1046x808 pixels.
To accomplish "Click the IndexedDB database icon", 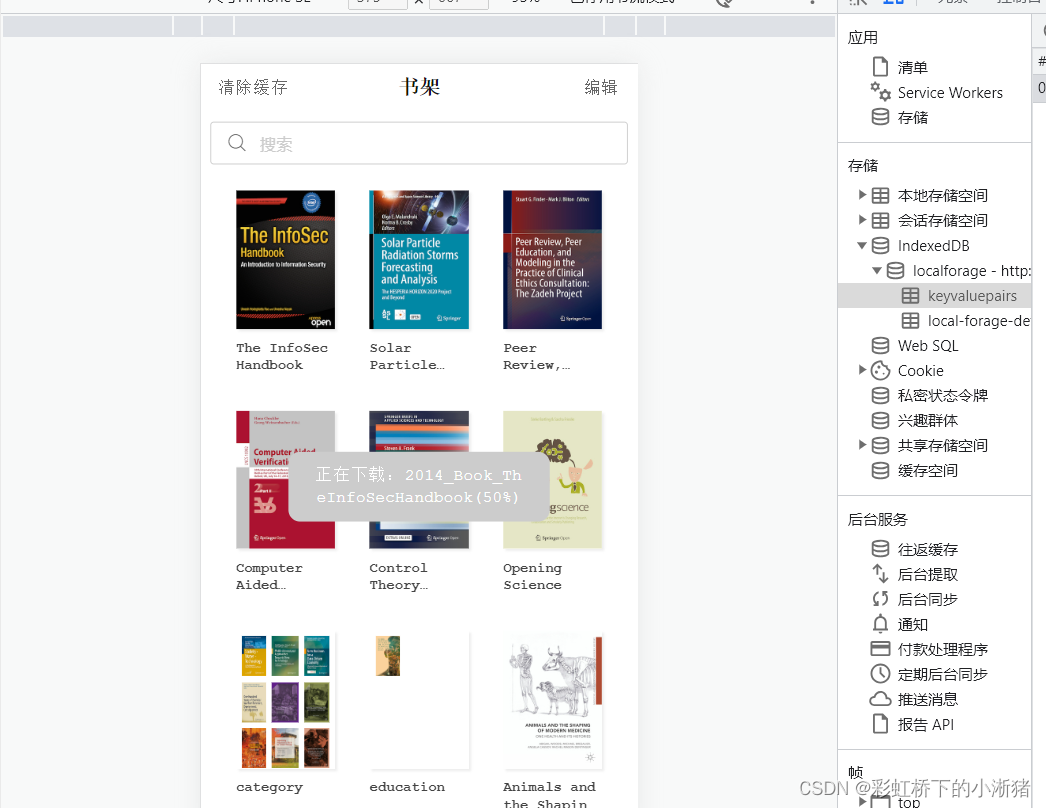I will [880, 246].
